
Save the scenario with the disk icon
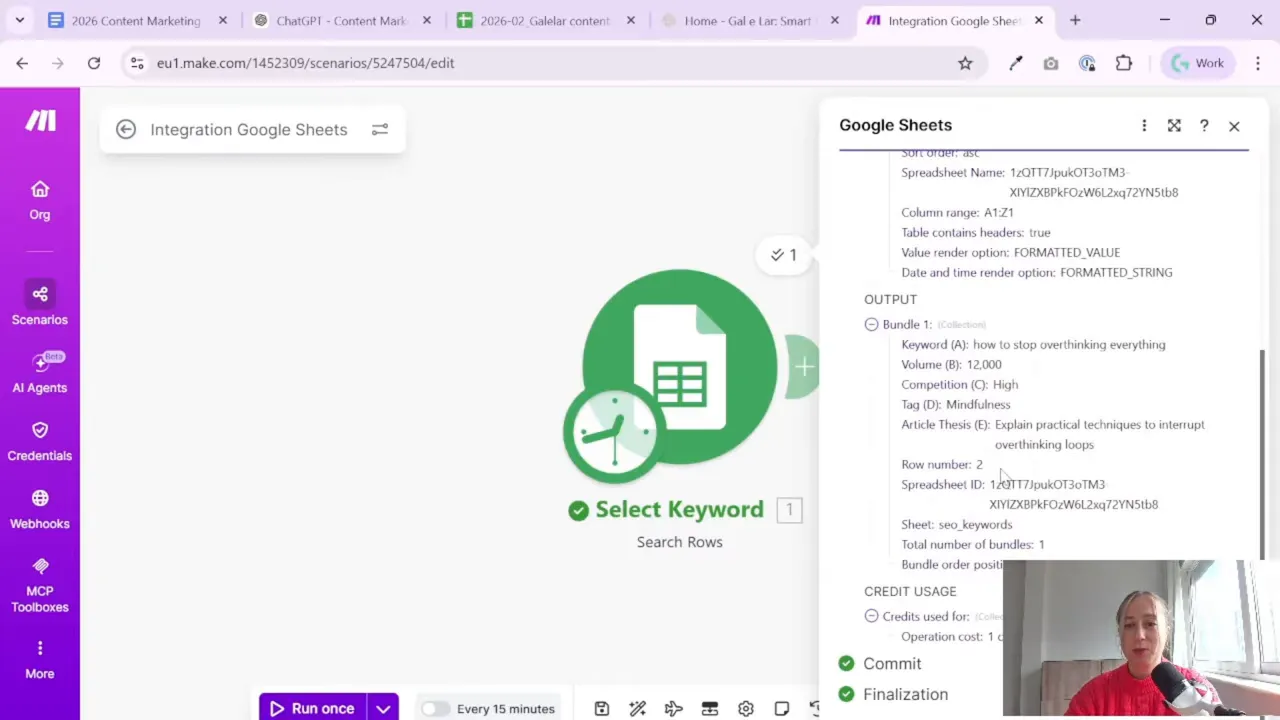point(602,708)
